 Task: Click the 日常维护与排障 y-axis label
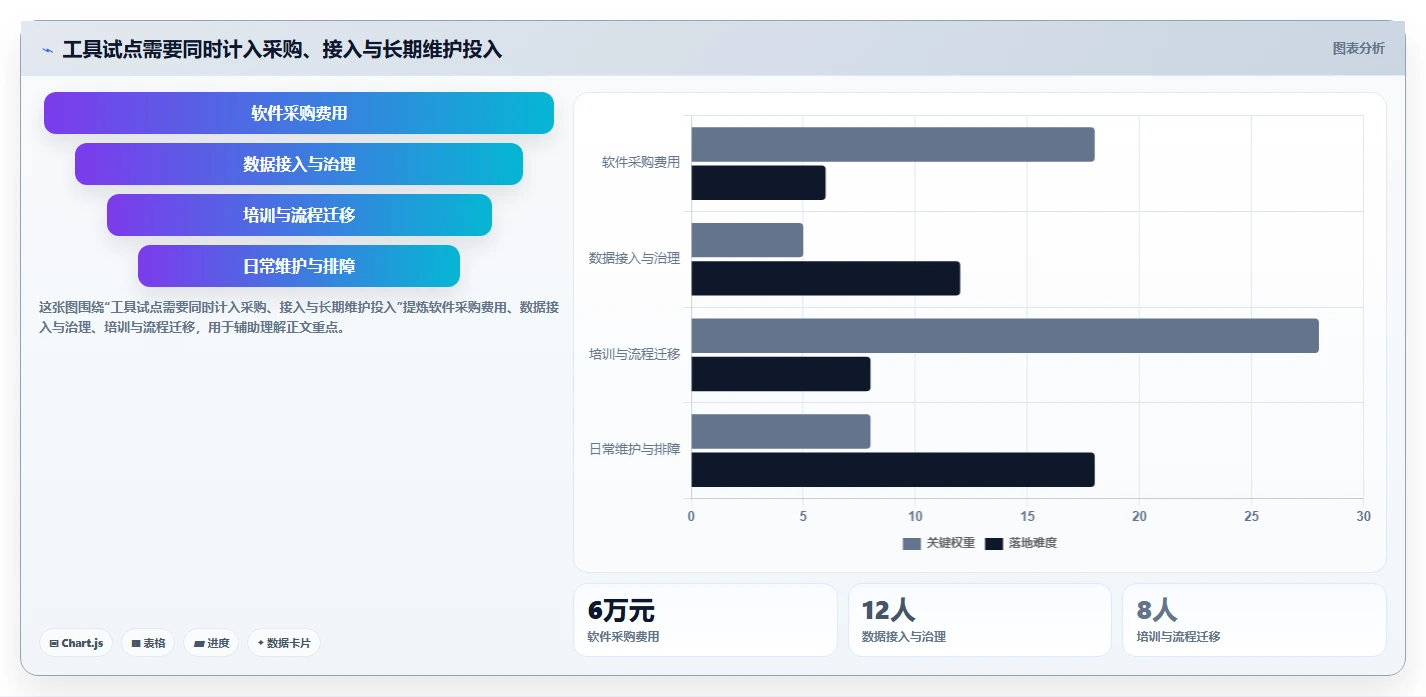point(634,449)
